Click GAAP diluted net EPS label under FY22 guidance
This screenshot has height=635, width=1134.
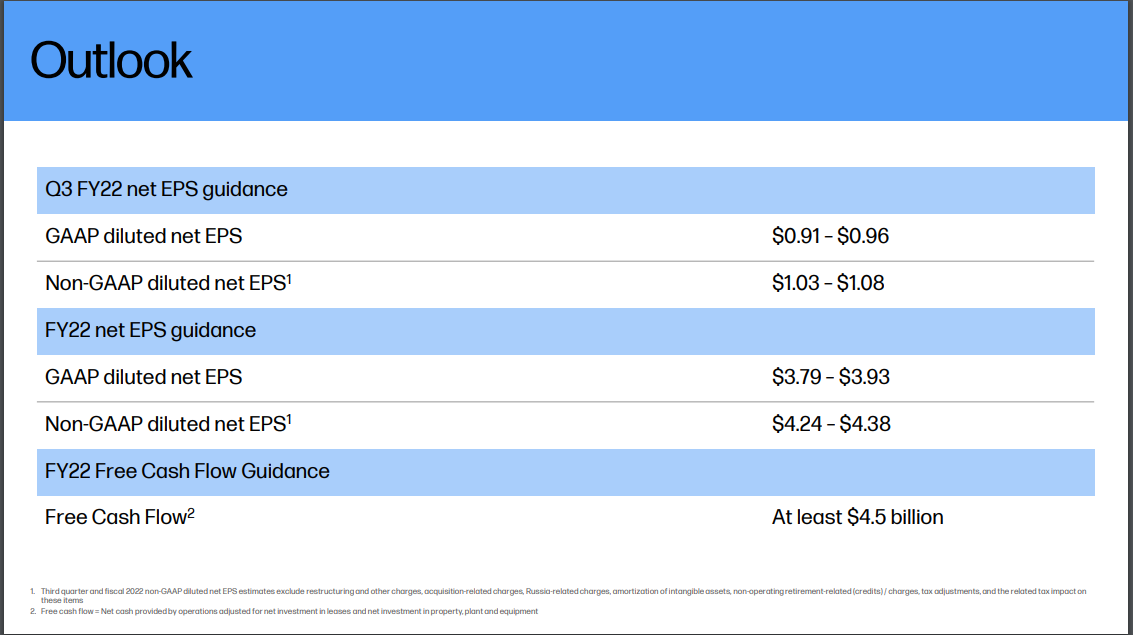pyautogui.click(x=143, y=378)
